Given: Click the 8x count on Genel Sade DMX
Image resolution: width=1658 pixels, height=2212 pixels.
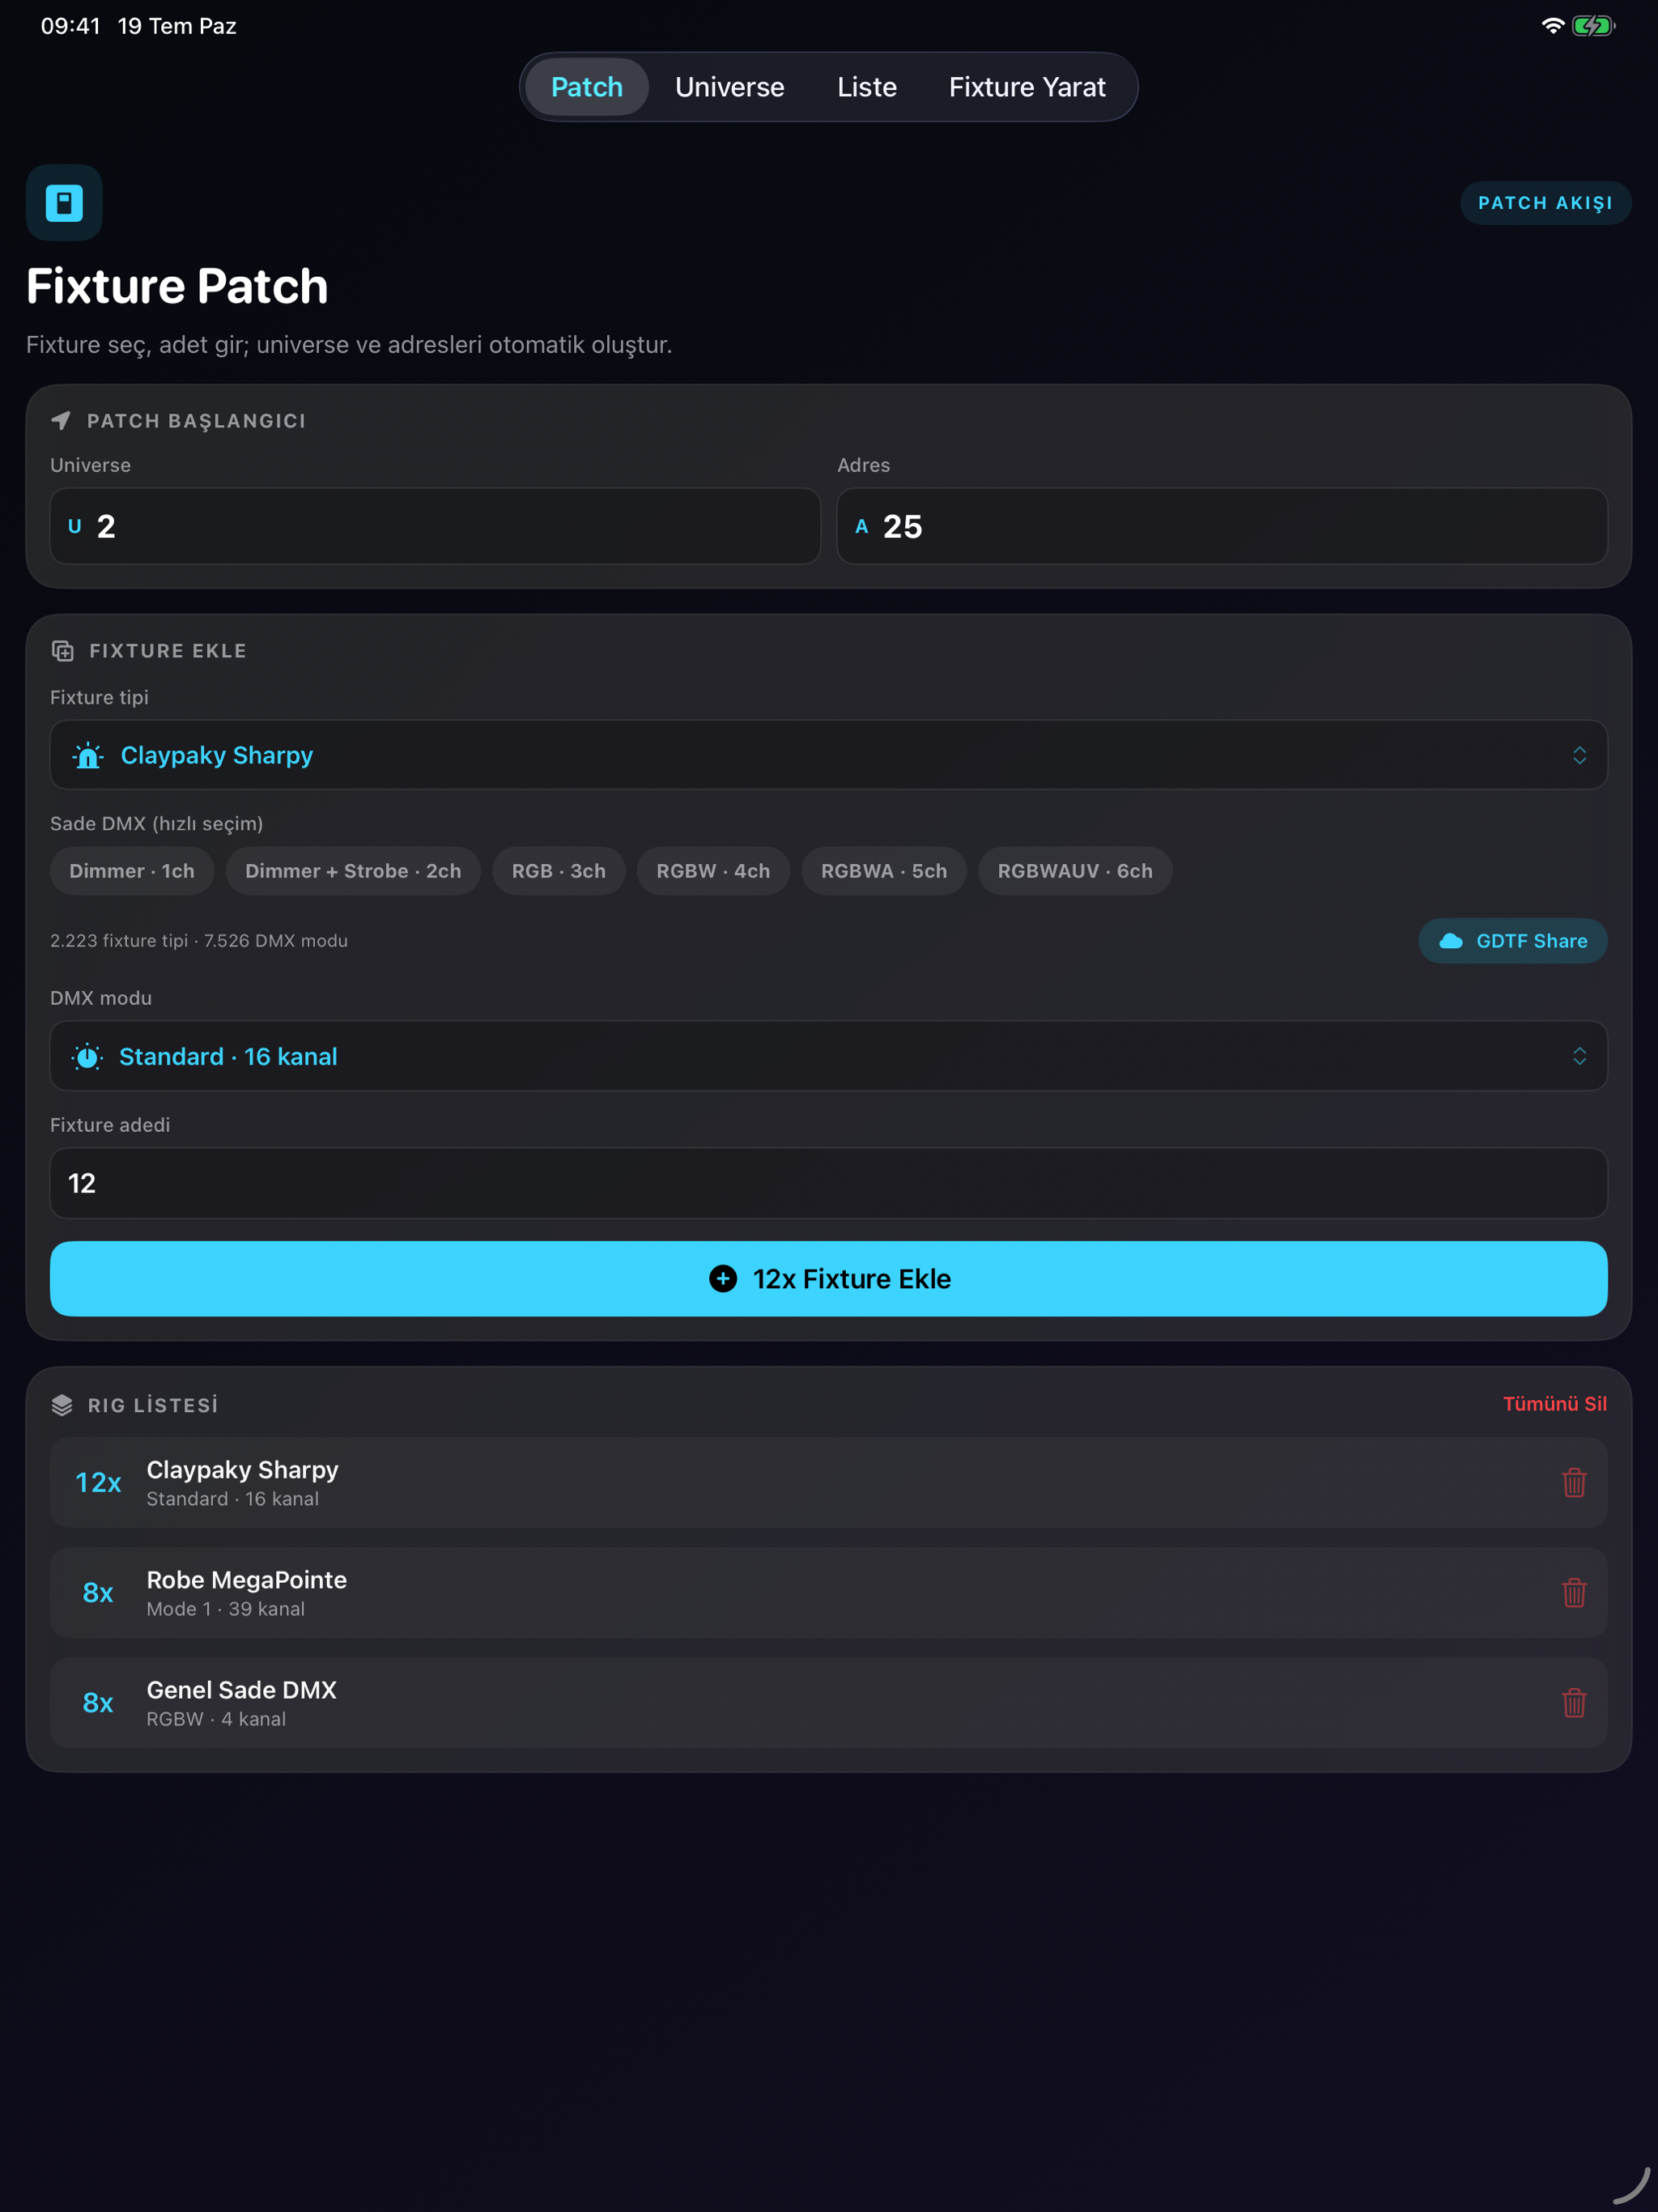Looking at the screenshot, I should 98,1702.
